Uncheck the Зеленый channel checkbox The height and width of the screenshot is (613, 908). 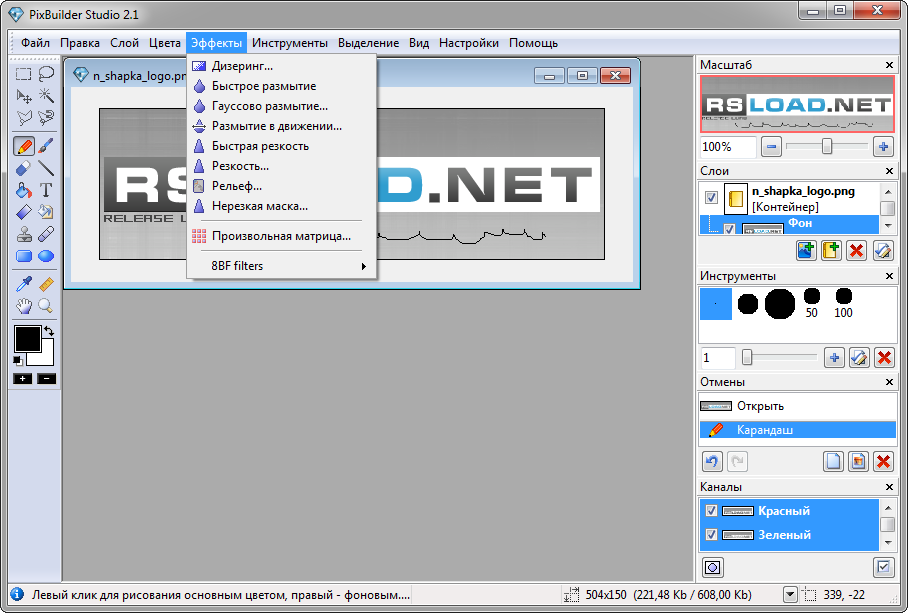[711, 534]
